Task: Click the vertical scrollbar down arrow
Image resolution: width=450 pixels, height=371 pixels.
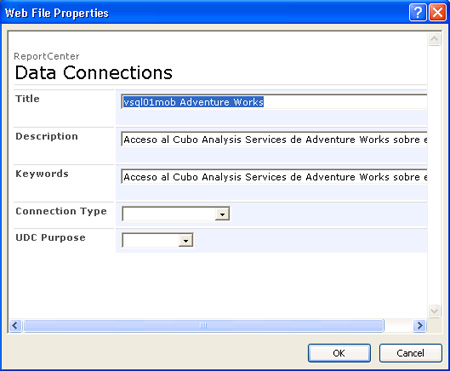Action: tap(434, 311)
